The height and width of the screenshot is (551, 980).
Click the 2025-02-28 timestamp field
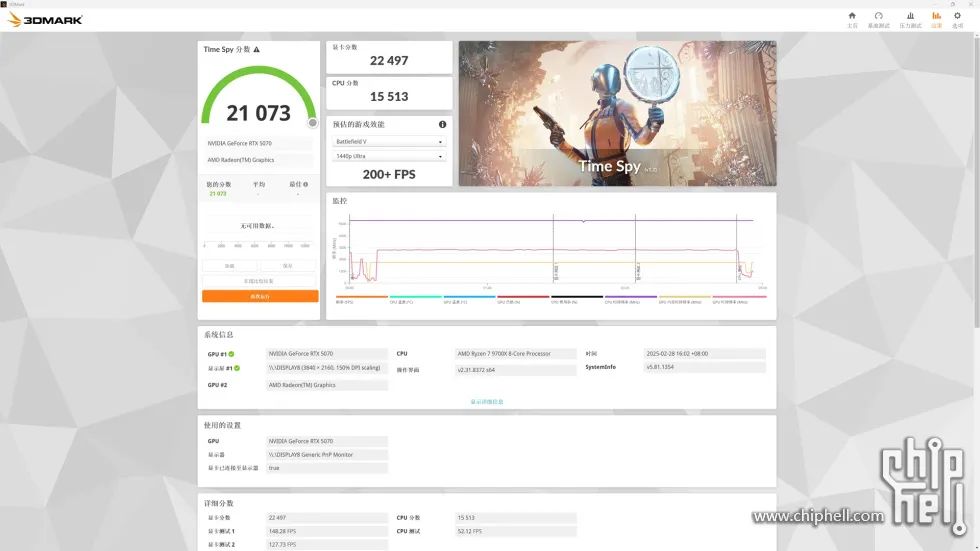704,354
